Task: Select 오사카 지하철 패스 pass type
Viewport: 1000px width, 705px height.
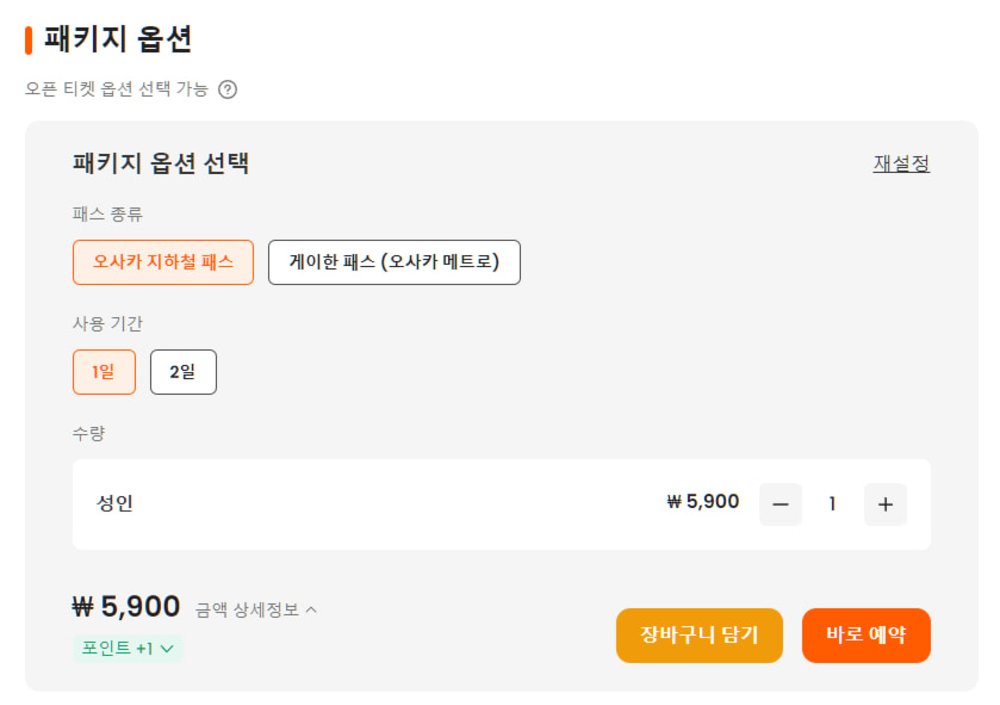Action: 163,262
